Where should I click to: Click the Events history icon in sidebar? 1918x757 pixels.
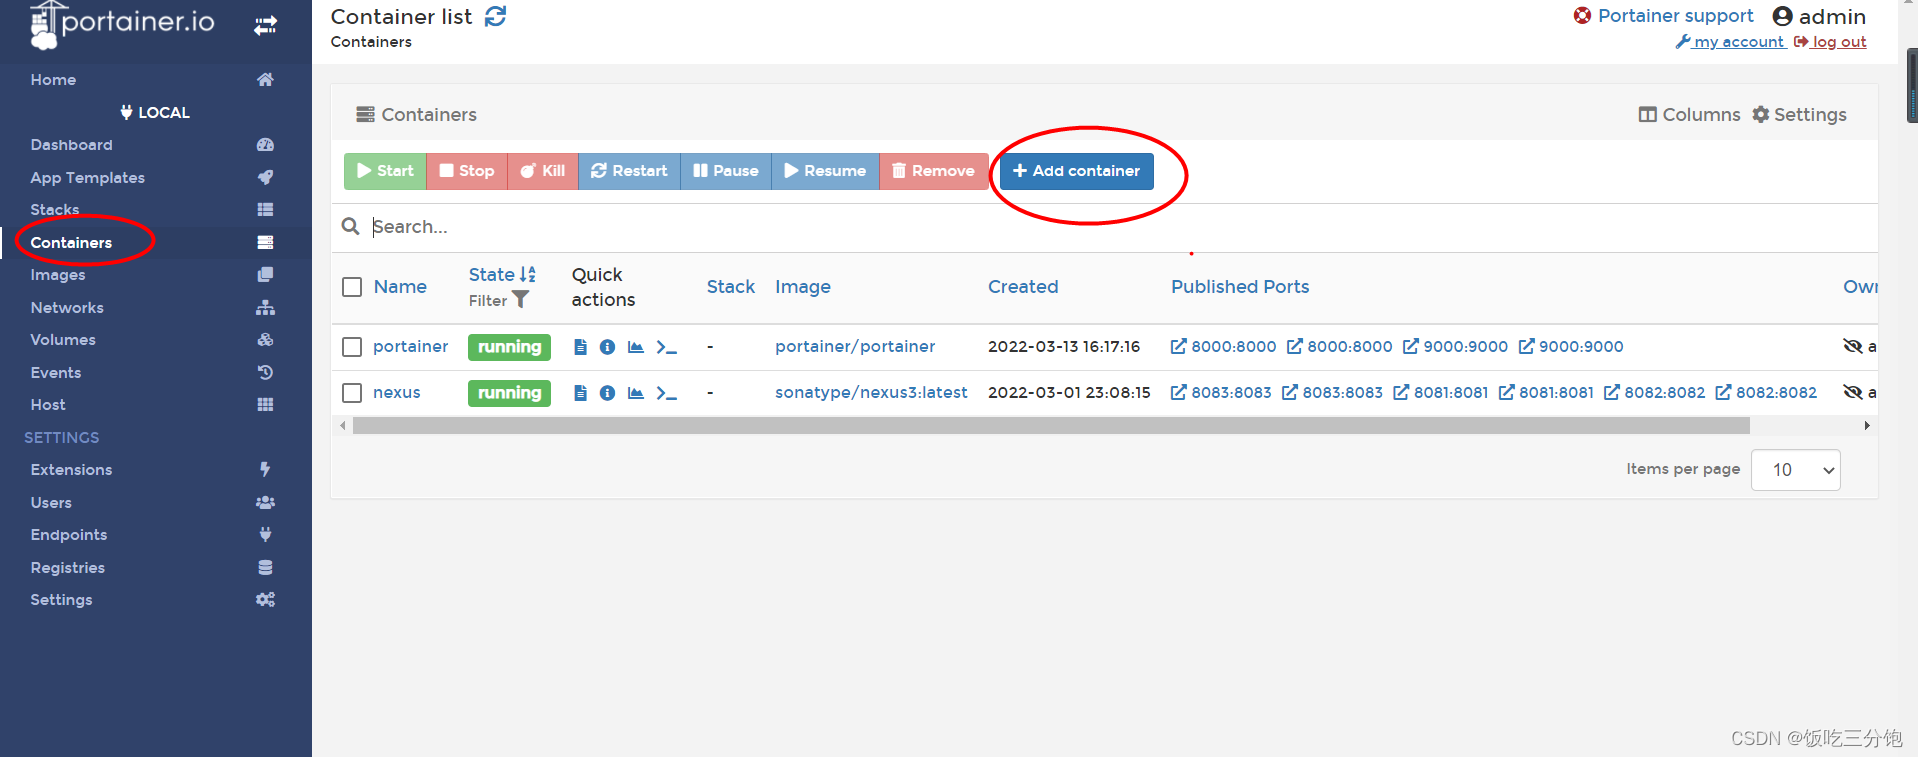point(265,372)
